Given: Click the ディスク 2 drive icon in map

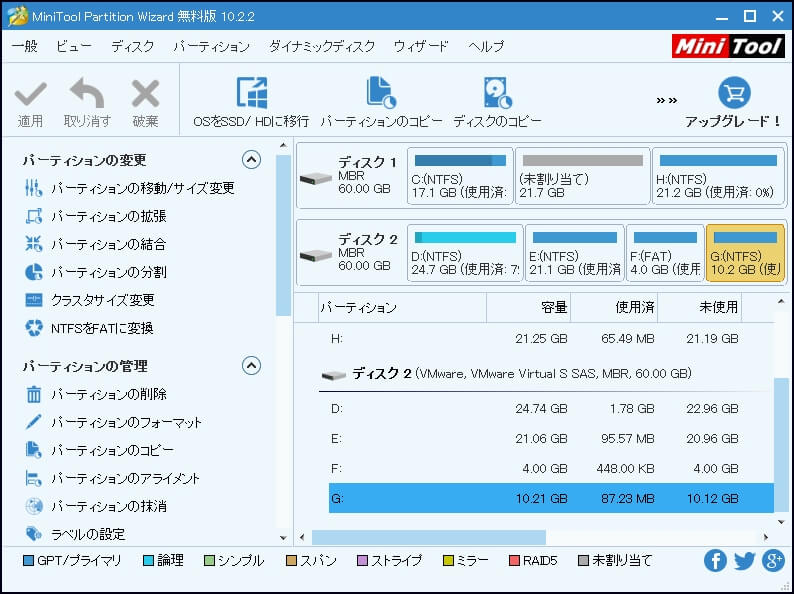Looking at the screenshot, I should click(315, 255).
